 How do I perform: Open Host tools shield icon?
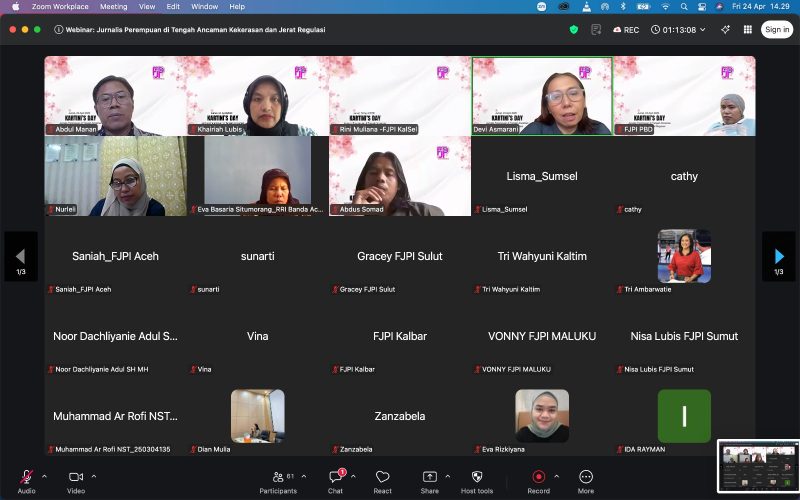[x=477, y=477]
